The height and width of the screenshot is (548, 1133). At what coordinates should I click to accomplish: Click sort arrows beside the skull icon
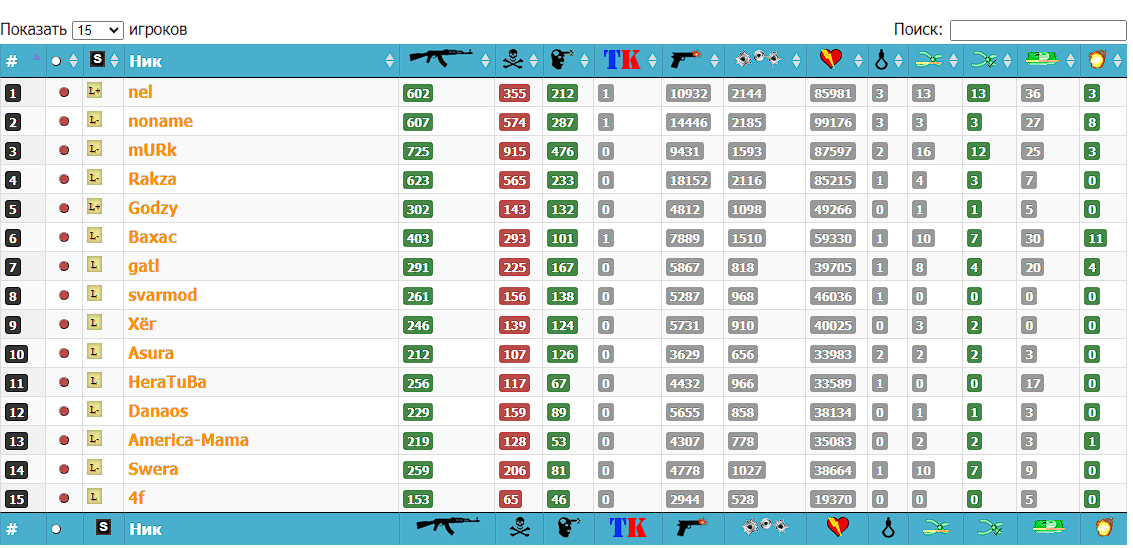click(534, 61)
